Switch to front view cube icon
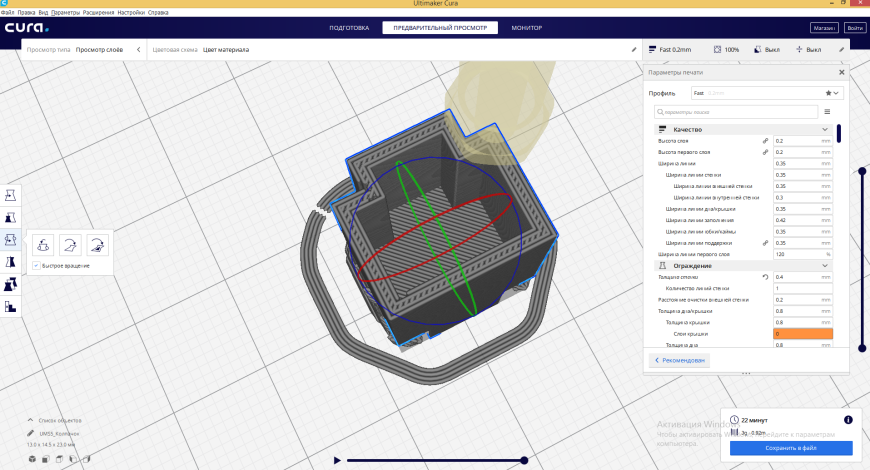Screen dimensions: 870x470 tap(46, 459)
